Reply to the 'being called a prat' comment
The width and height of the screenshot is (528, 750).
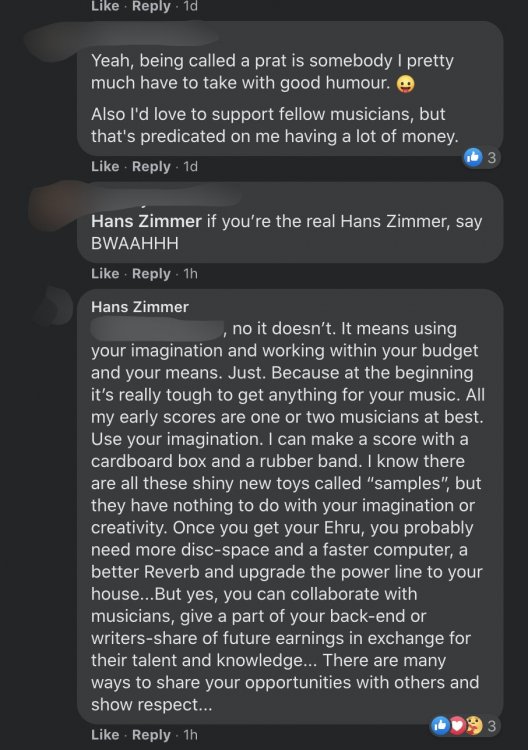(151, 166)
